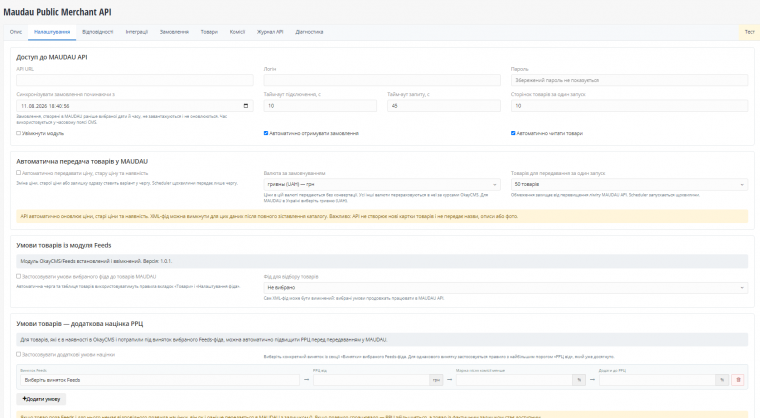Open the Відповідності tab
Viewport: 760px width, 418px height.
pos(97,32)
